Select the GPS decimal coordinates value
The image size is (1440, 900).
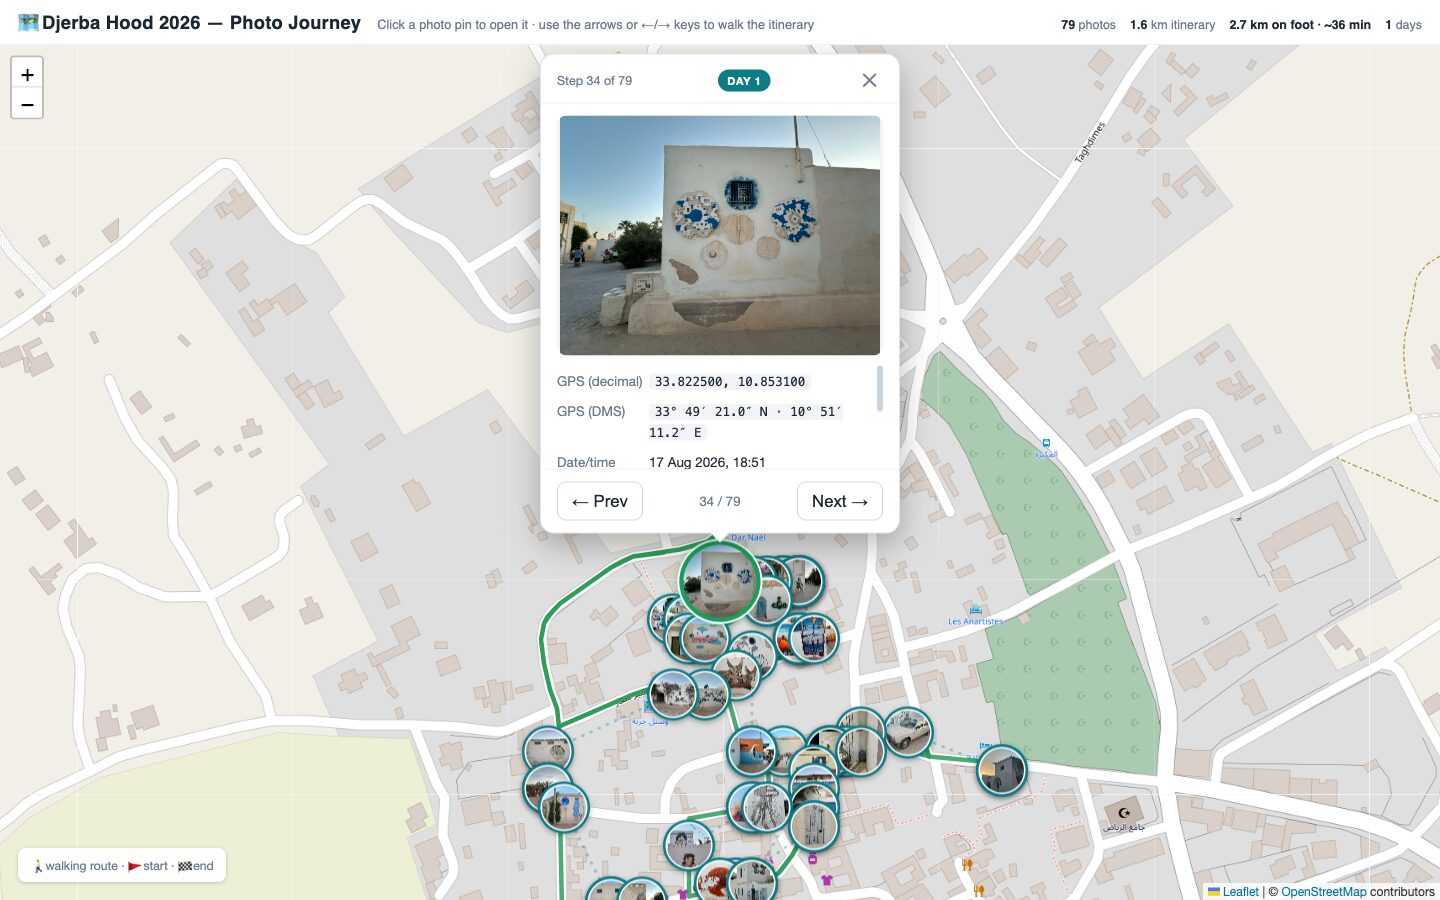point(730,382)
